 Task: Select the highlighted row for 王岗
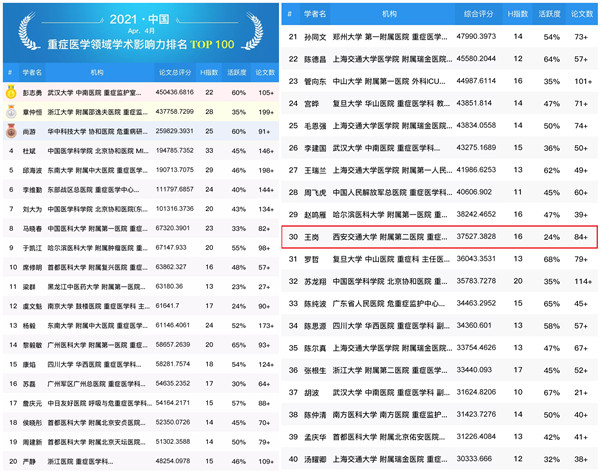tap(440, 237)
